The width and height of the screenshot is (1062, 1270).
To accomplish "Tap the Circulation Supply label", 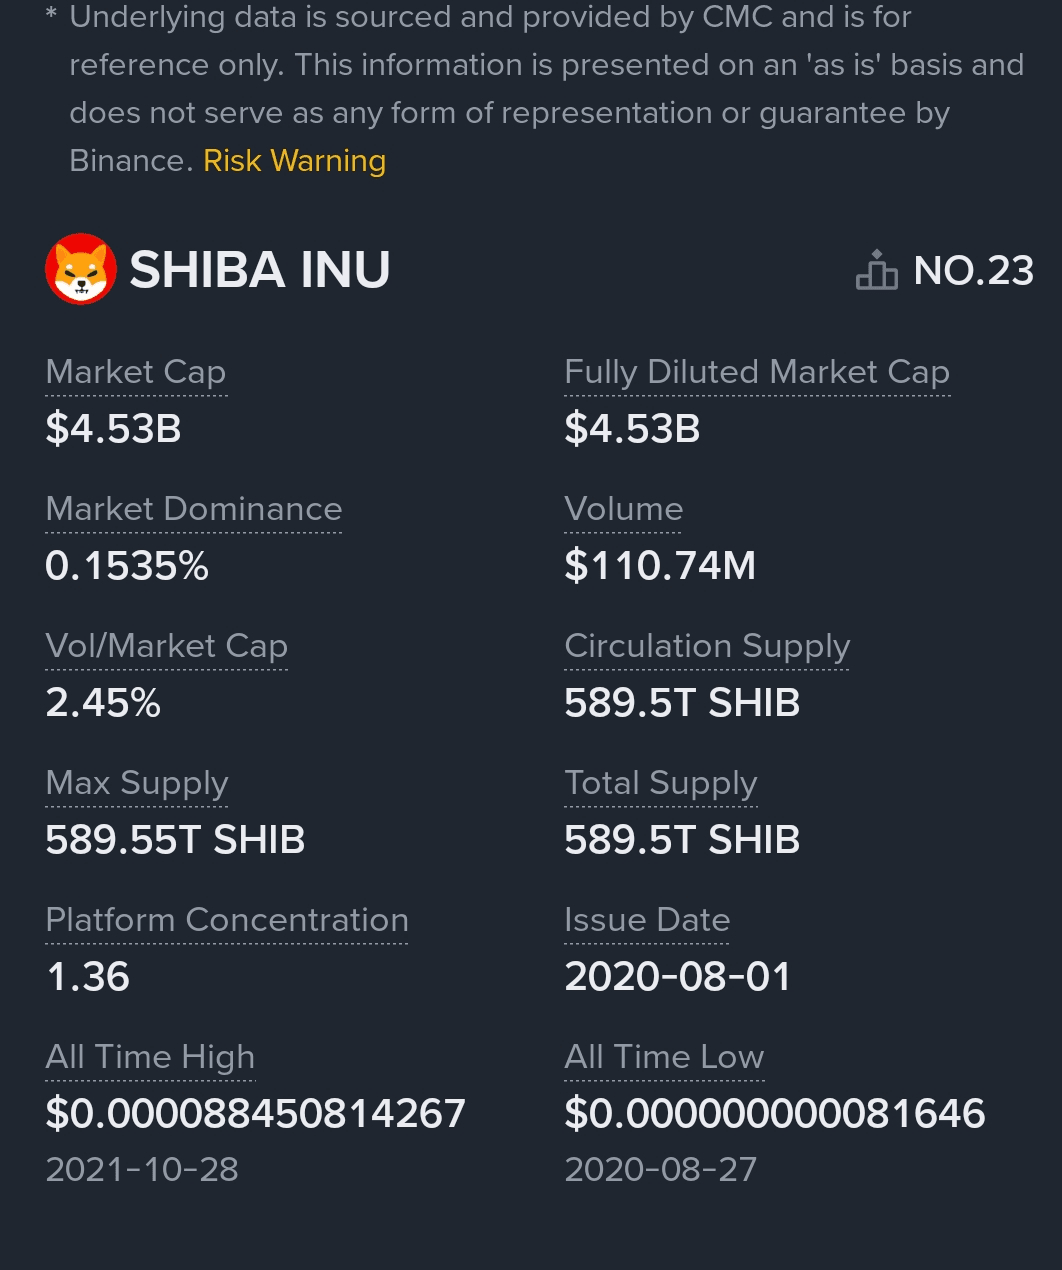I will coord(707,646).
